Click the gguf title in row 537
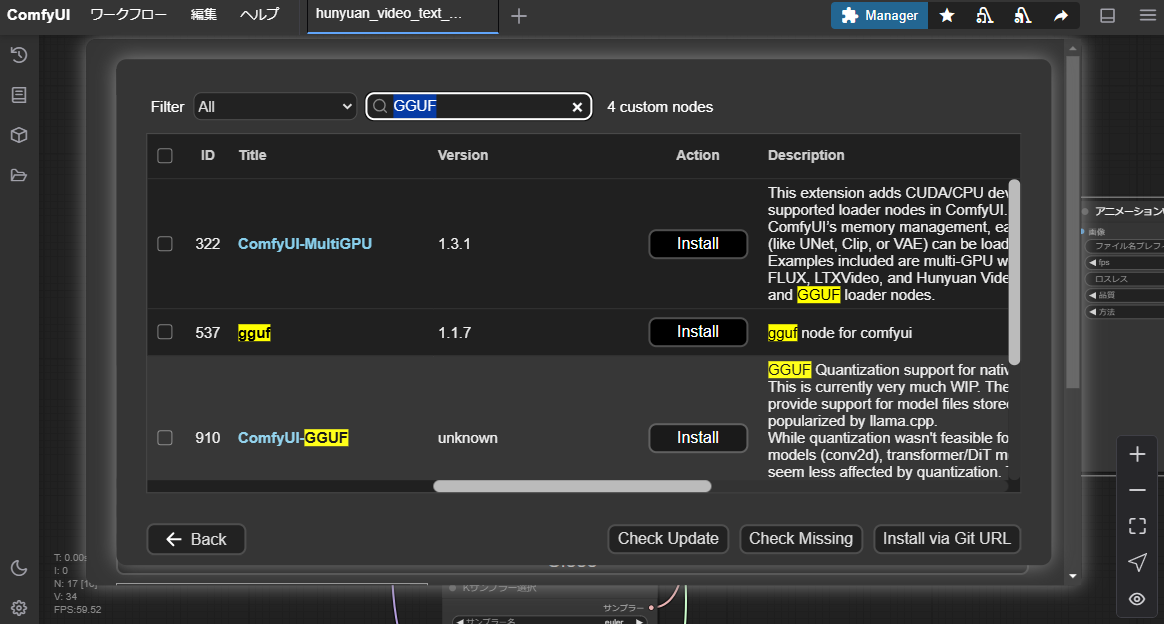This screenshot has height=624, width=1164. (254, 332)
